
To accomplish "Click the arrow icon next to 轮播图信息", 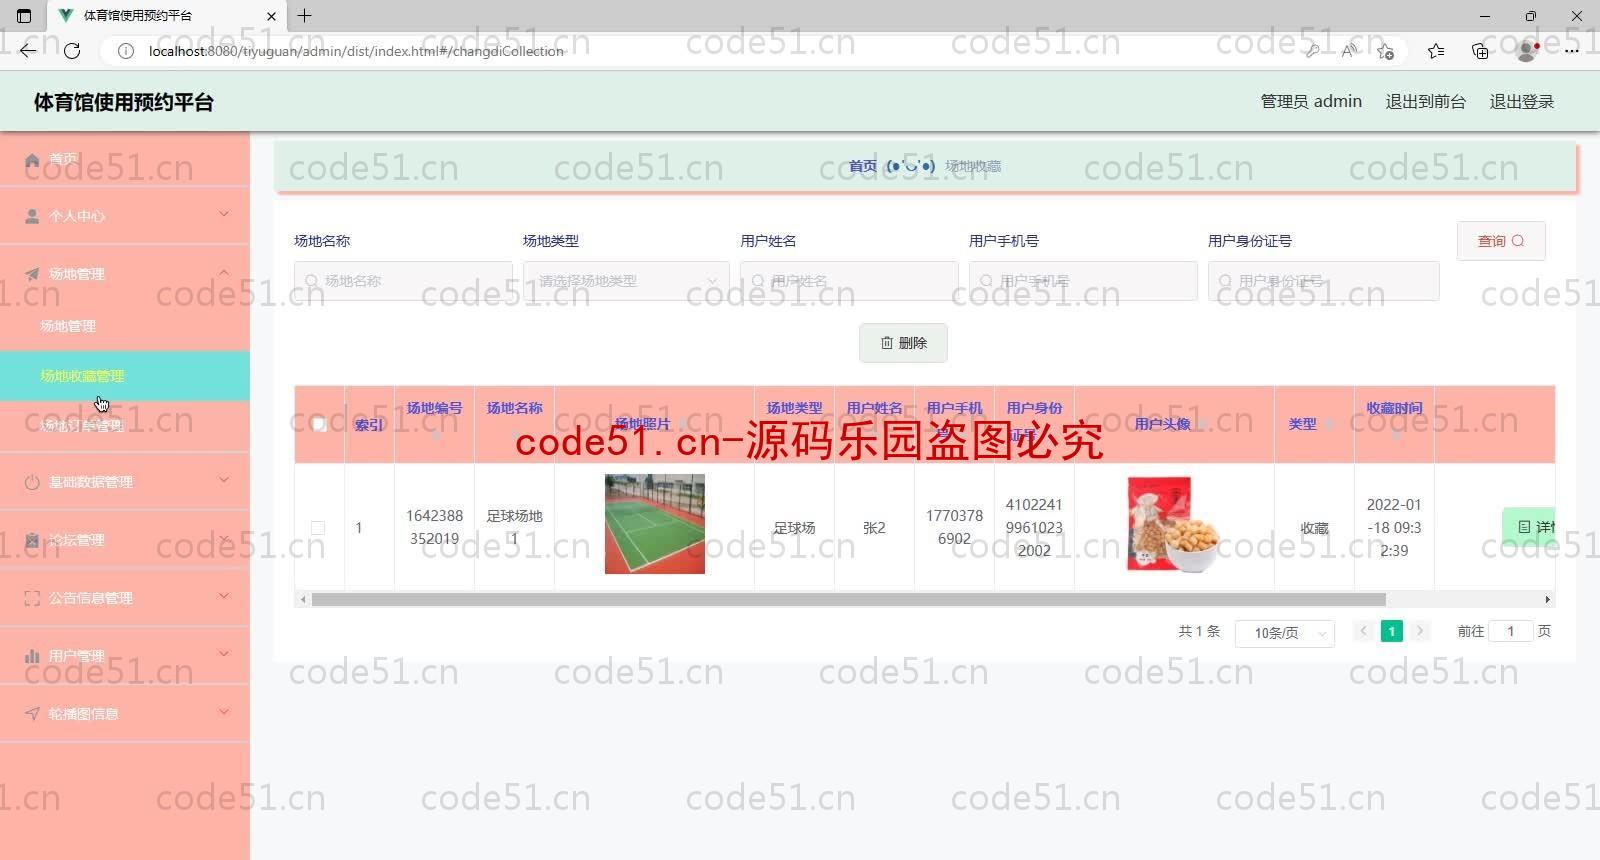I will pos(32,714).
